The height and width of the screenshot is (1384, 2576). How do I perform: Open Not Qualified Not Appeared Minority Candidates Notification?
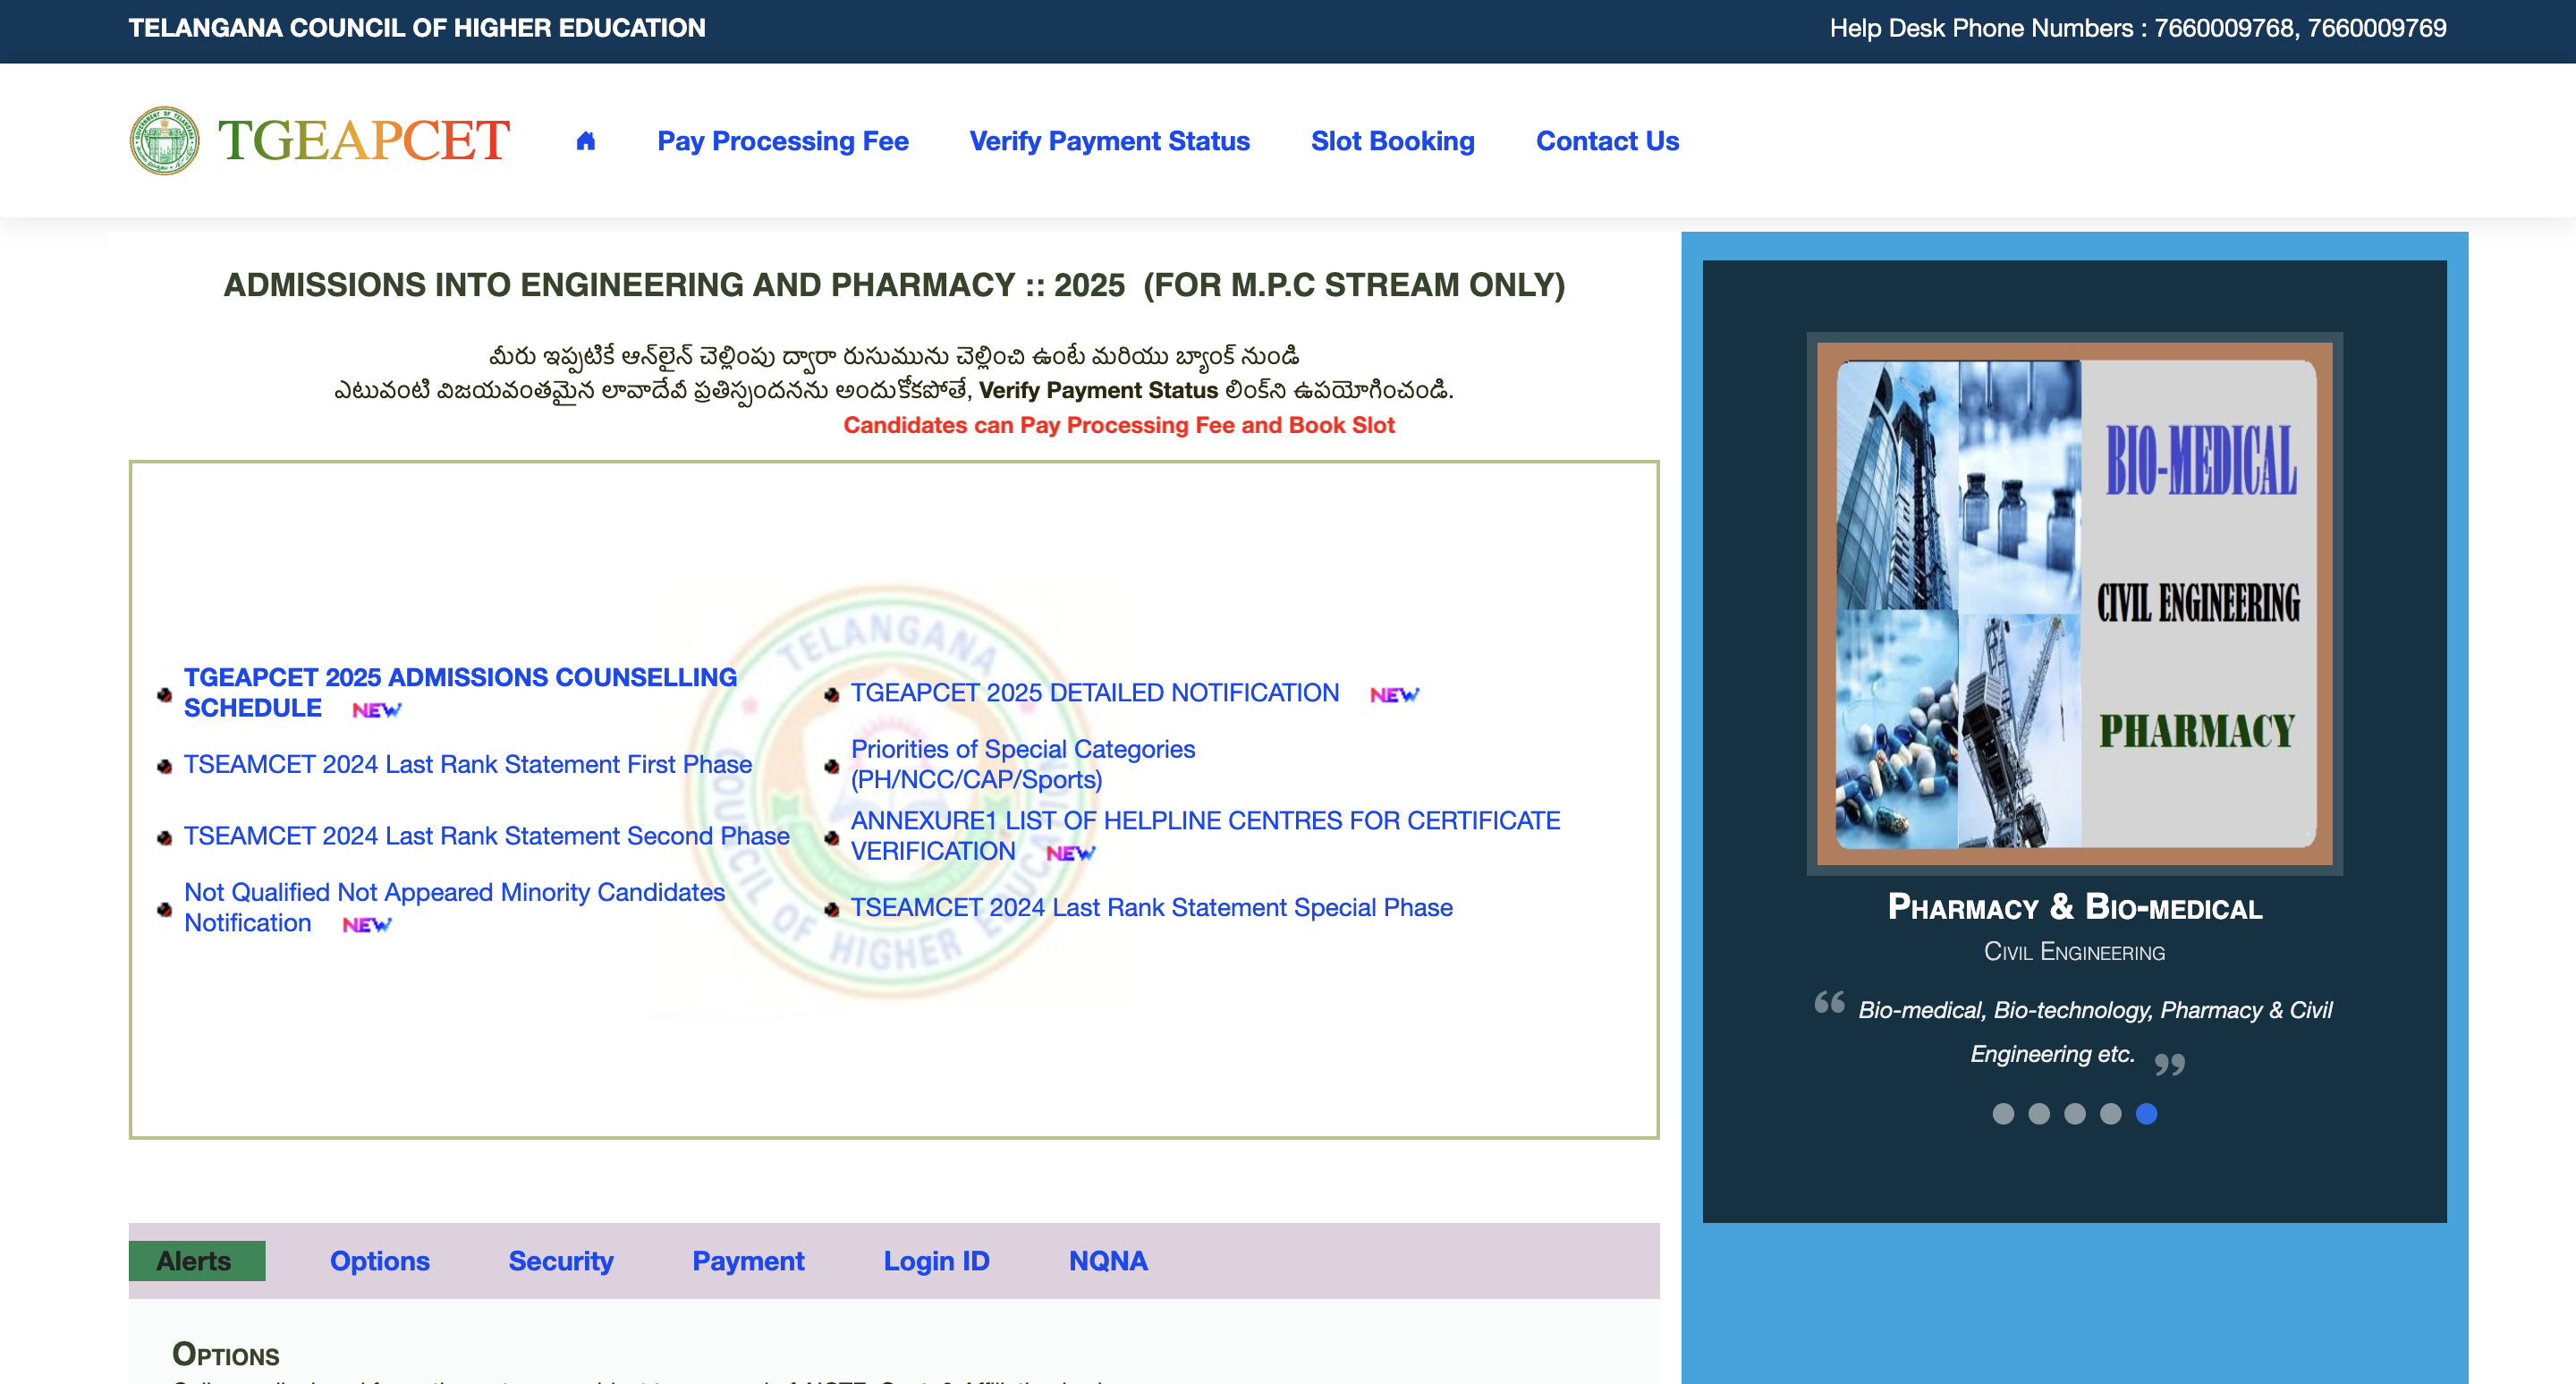454,907
